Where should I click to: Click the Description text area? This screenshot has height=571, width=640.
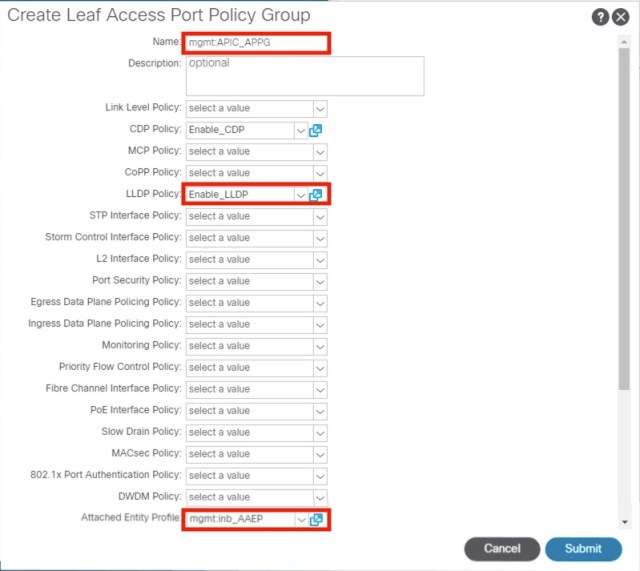[305, 76]
